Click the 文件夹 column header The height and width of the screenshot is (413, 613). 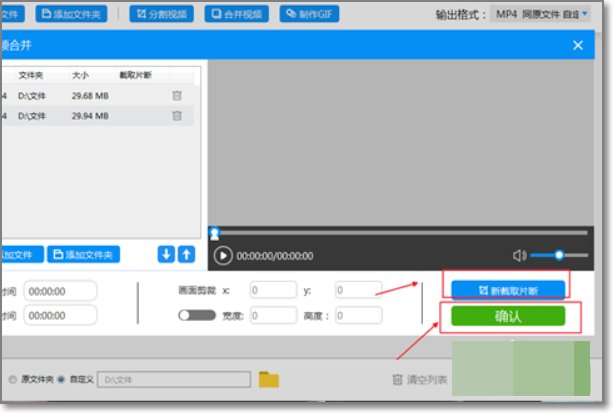click(31, 75)
